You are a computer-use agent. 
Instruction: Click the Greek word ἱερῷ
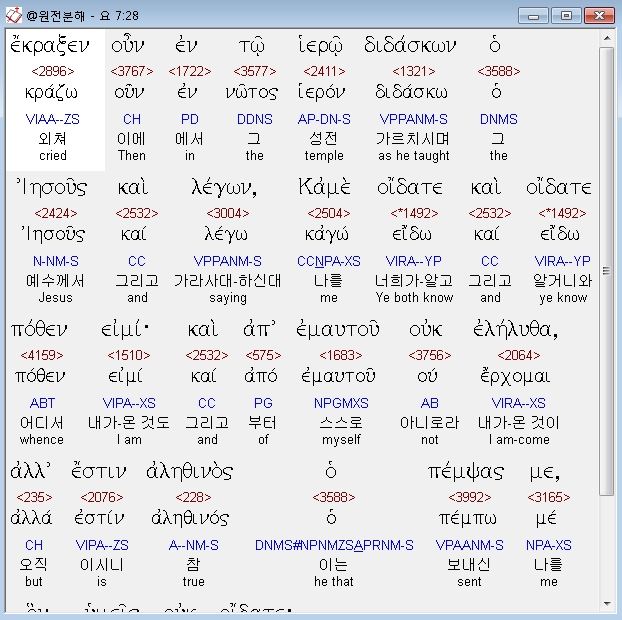coord(321,45)
